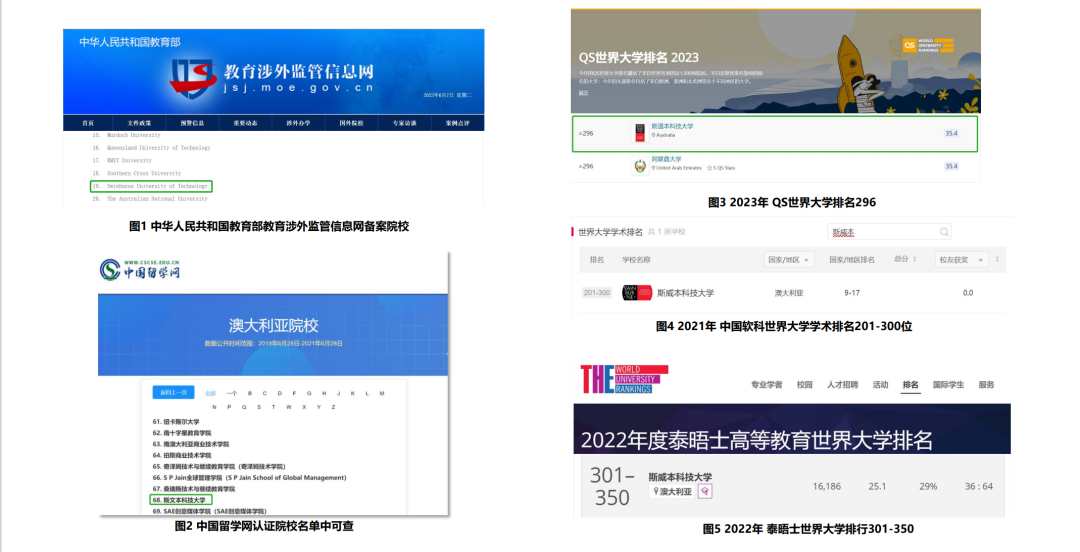Screen dimensions: 1080x552
Task: Select 排名 tab in THE navigation
Action: (911, 385)
